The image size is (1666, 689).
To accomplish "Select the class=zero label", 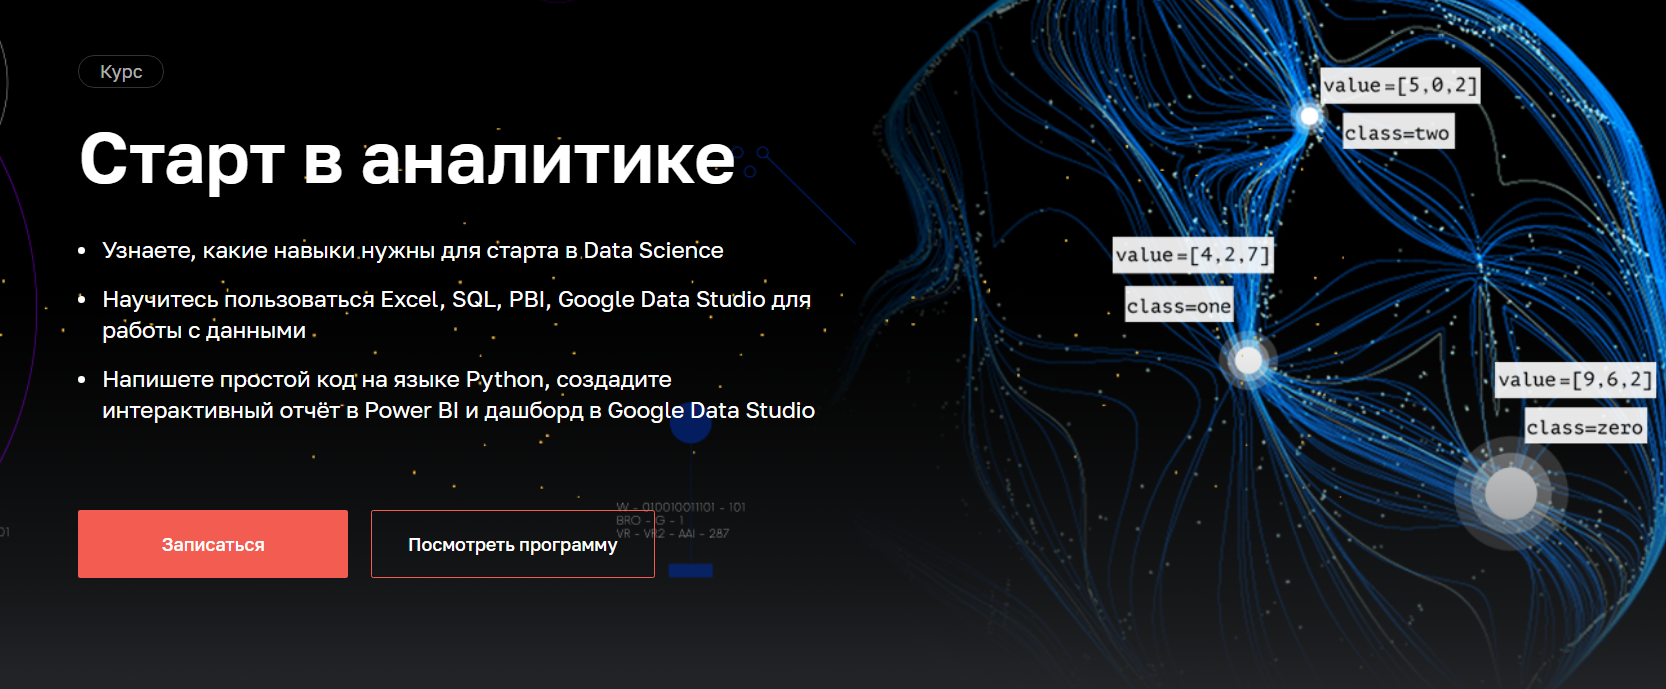I will click(1584, 428).
